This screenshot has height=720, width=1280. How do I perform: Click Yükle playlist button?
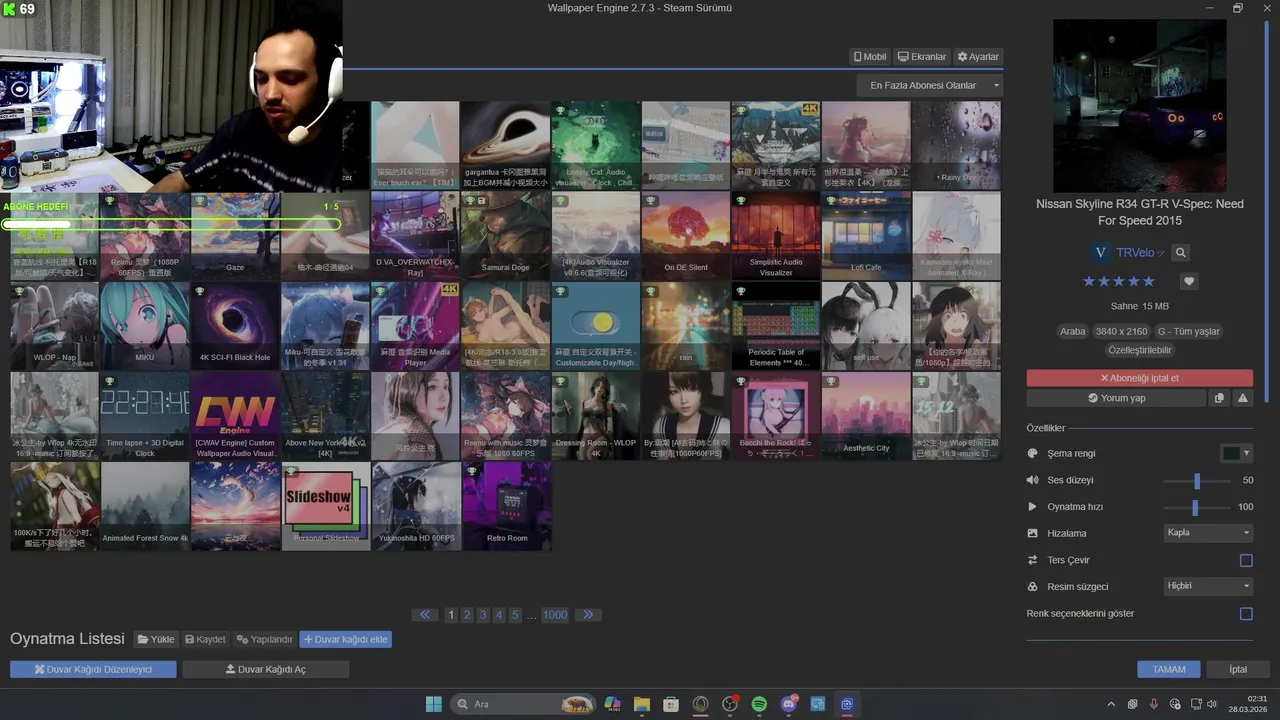pyautogui.click(x=157, y=639)
